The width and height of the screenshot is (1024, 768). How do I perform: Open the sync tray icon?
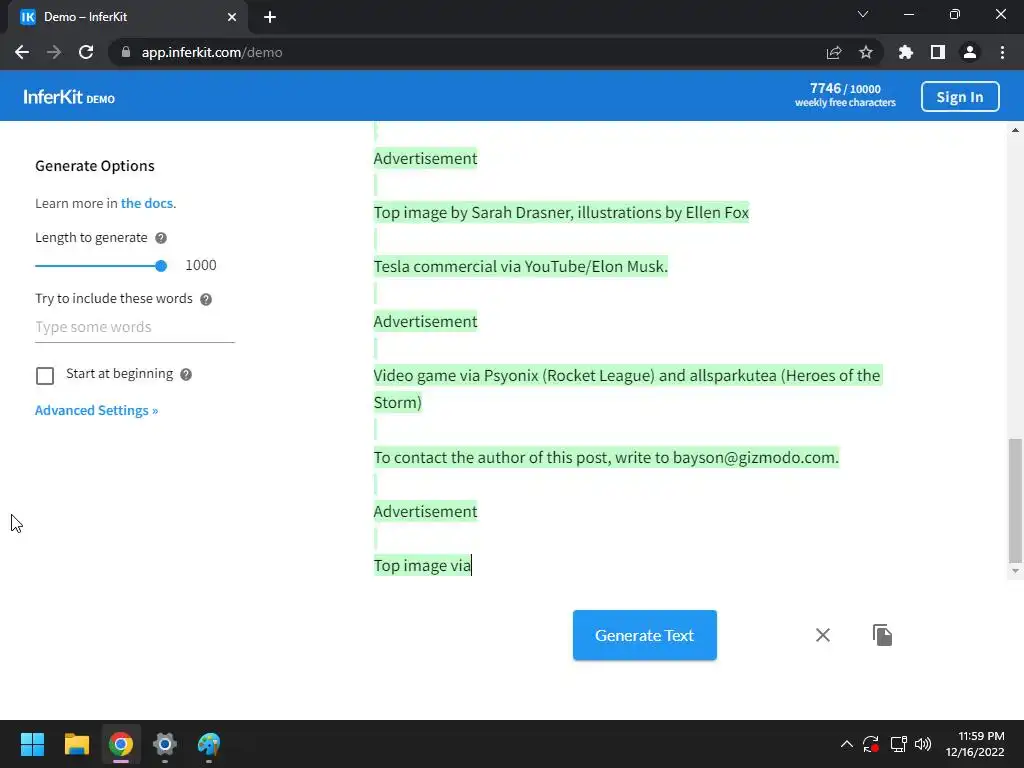[871, 744]
